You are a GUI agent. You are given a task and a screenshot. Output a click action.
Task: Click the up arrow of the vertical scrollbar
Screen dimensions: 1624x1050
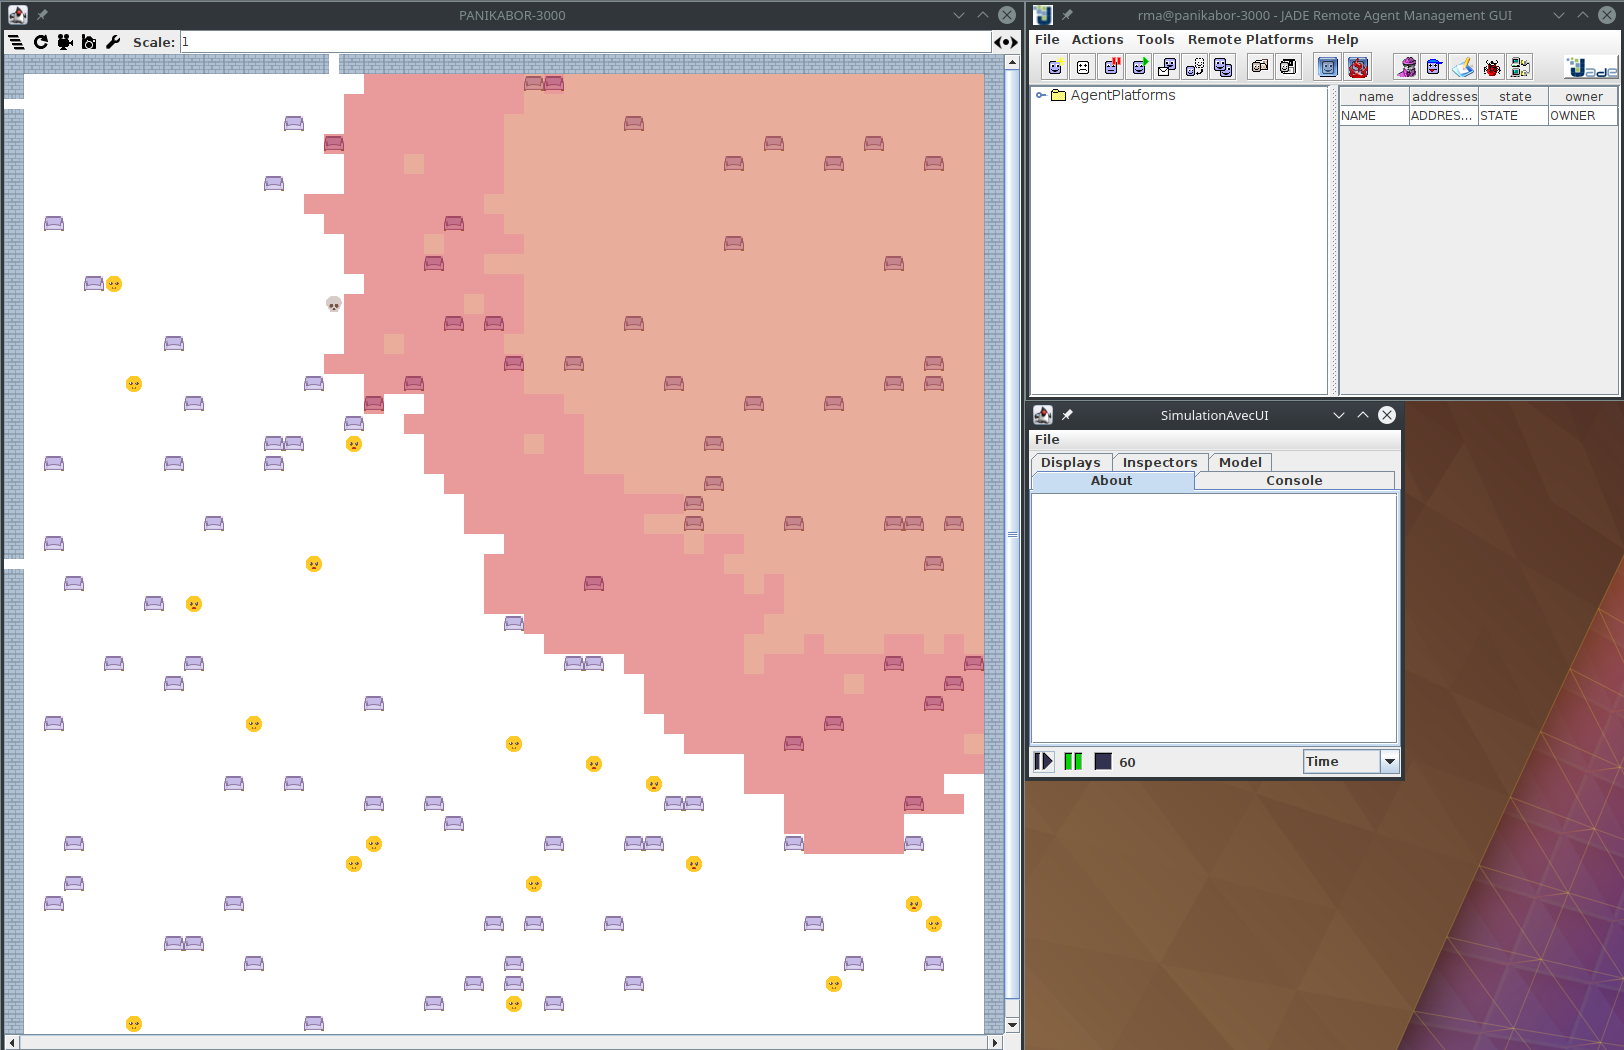tap(1012, 62)
